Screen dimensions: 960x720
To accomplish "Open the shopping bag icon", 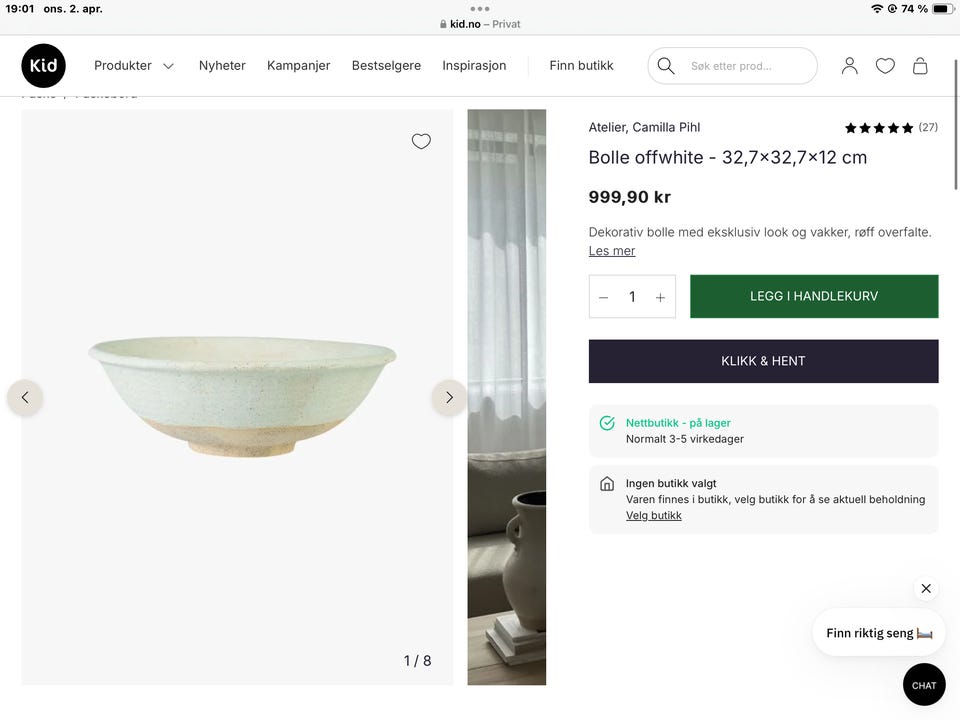I will pos(920,66).
